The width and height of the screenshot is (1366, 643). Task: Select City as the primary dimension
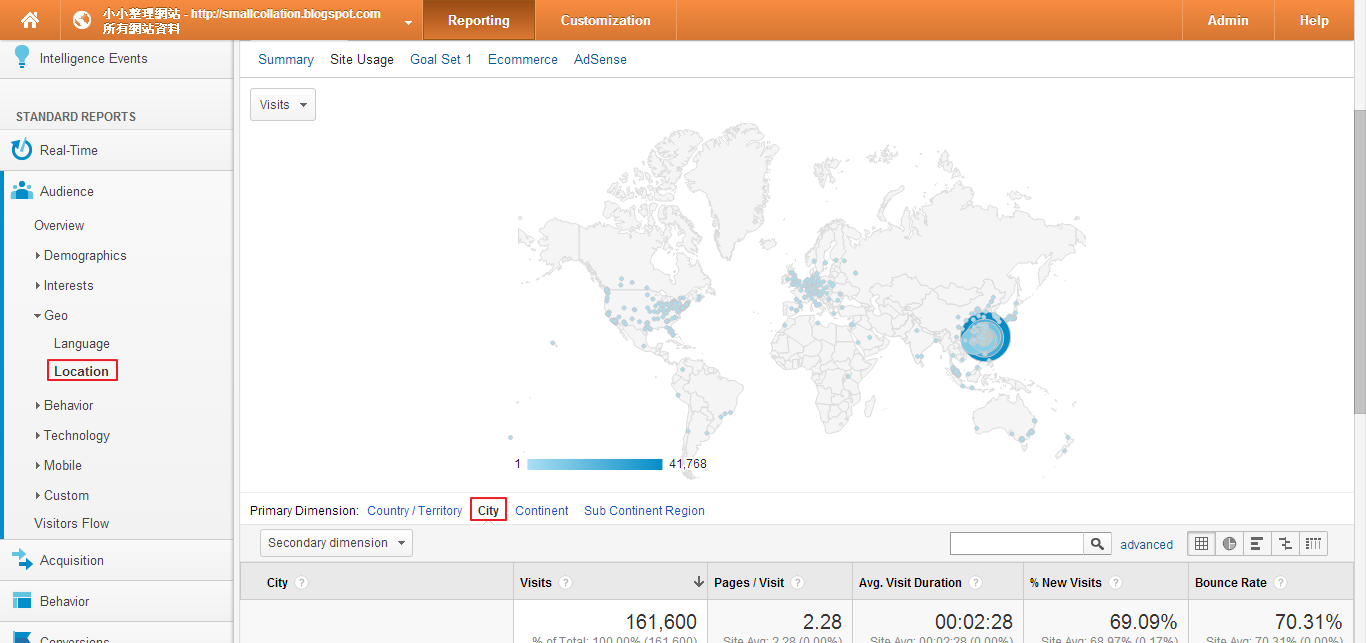[x=488, y=510]
